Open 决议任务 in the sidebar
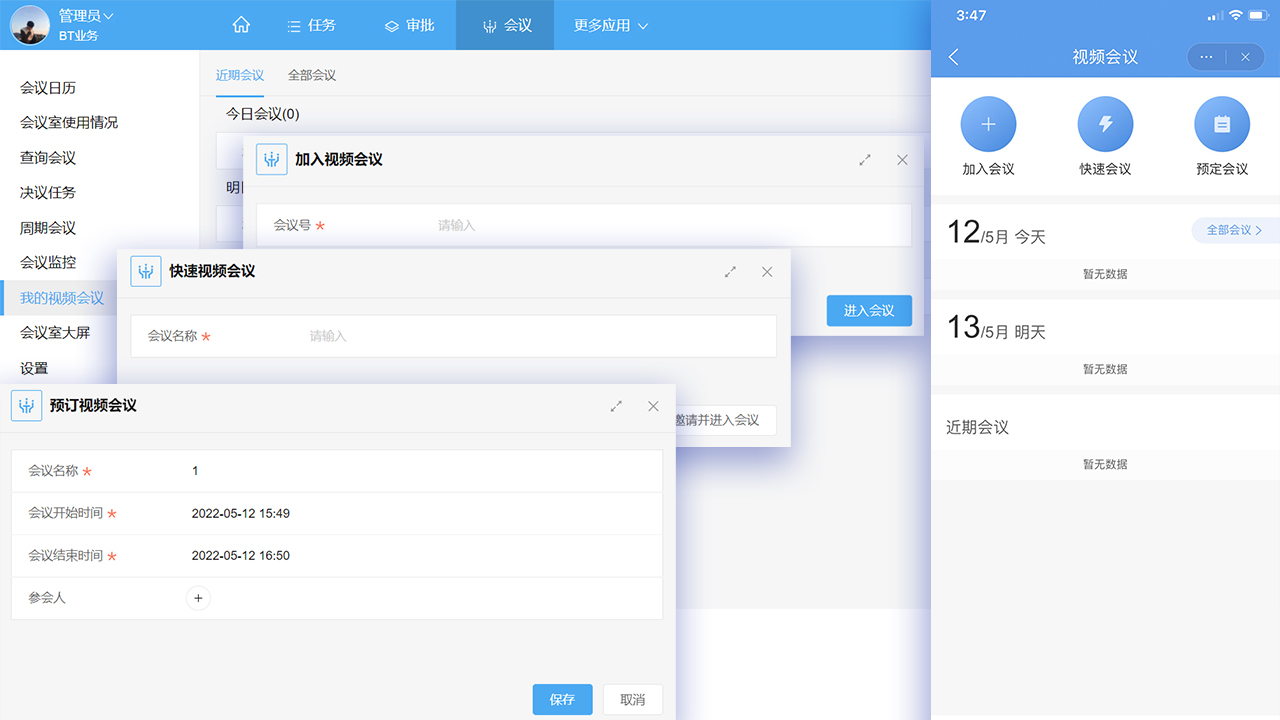This screenshot has height=720, width=1280. pyautogui.click(x=48, y=192)
